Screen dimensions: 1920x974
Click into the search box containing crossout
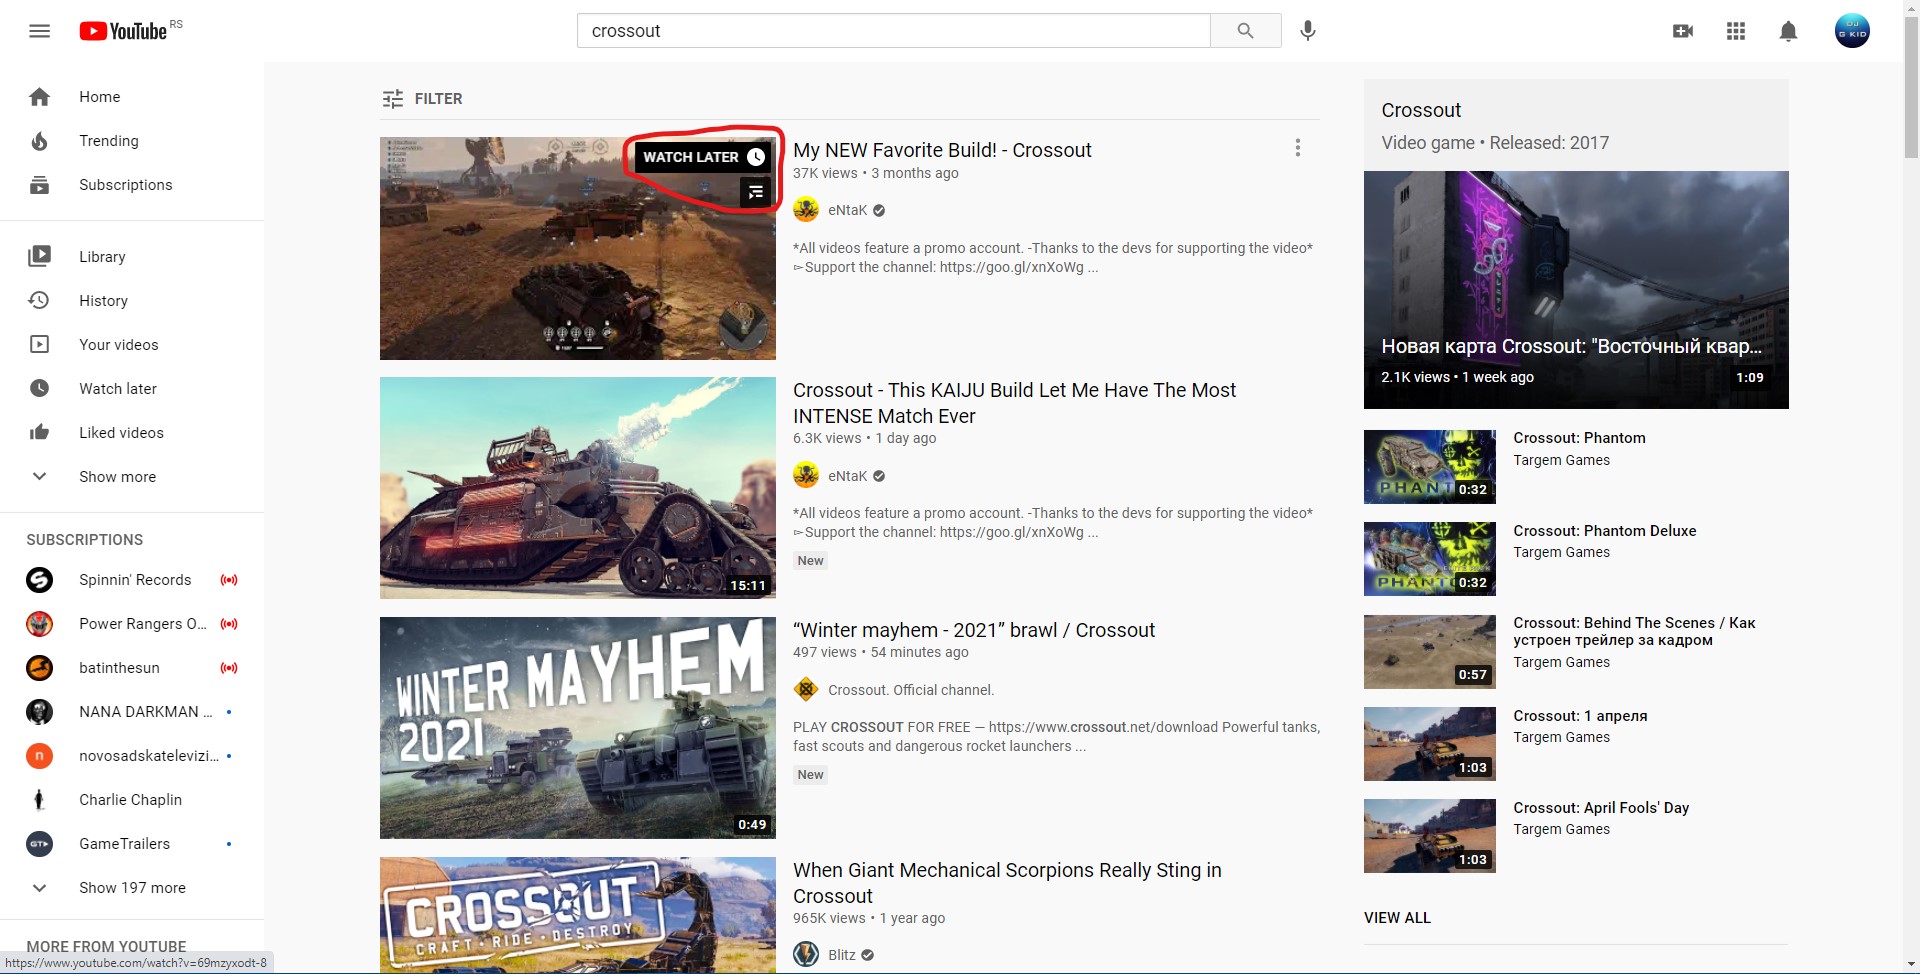coord(893,31)
